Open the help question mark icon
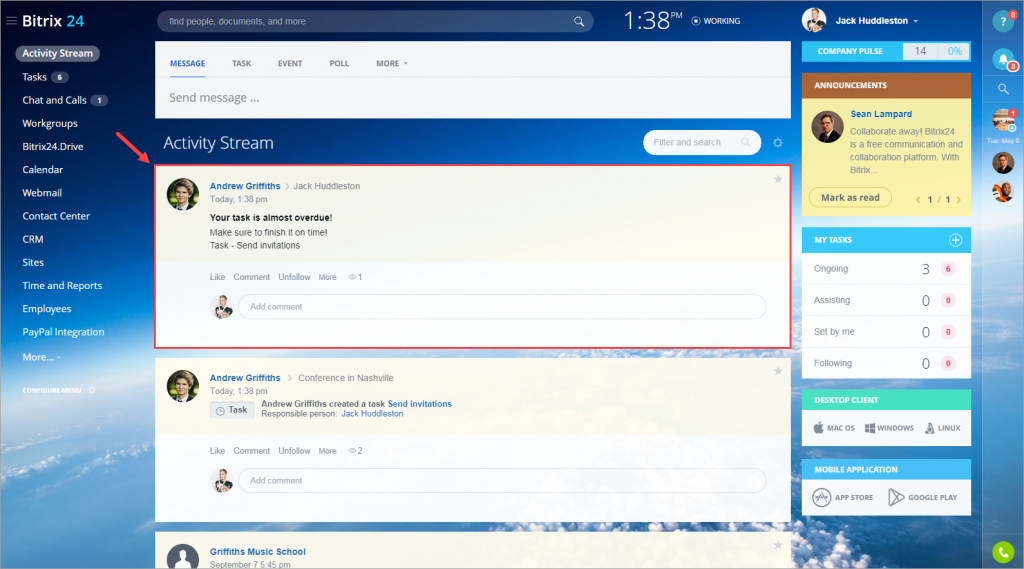1024x569 pixels. click(x=1003, y=22)
